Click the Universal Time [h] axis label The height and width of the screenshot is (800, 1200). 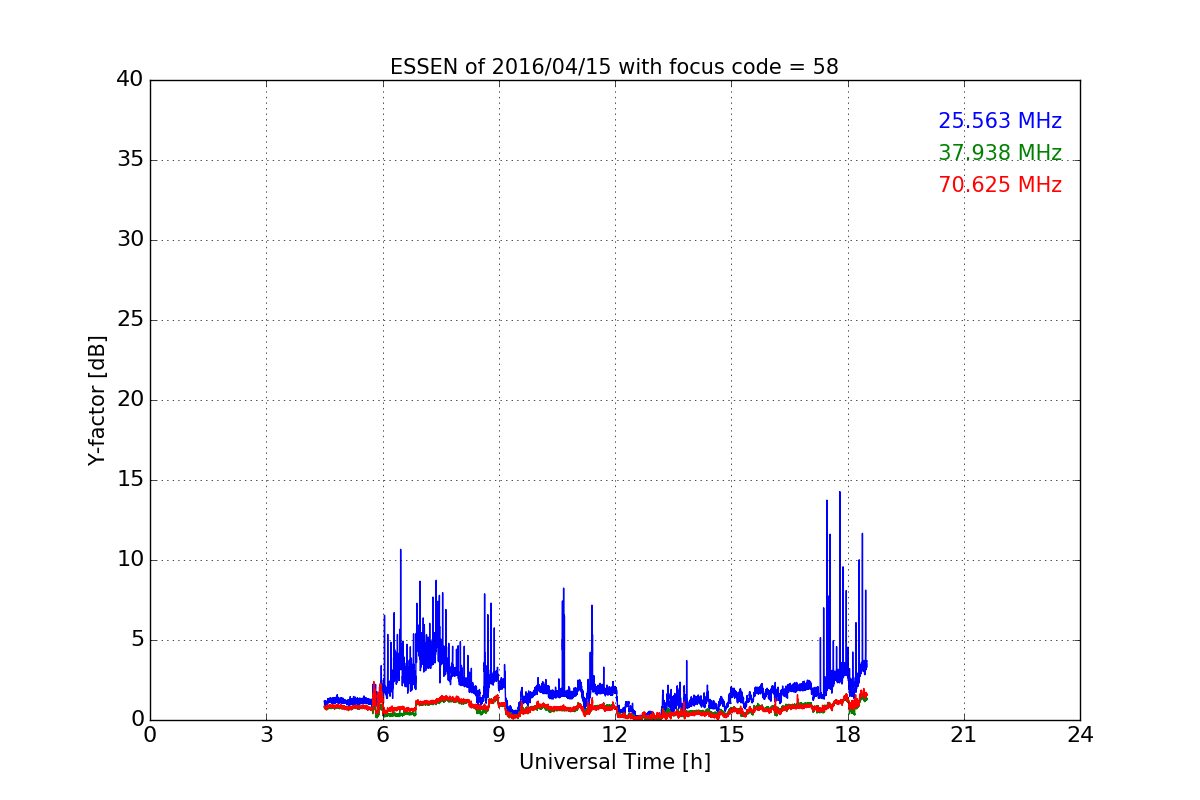click(614, 762)
